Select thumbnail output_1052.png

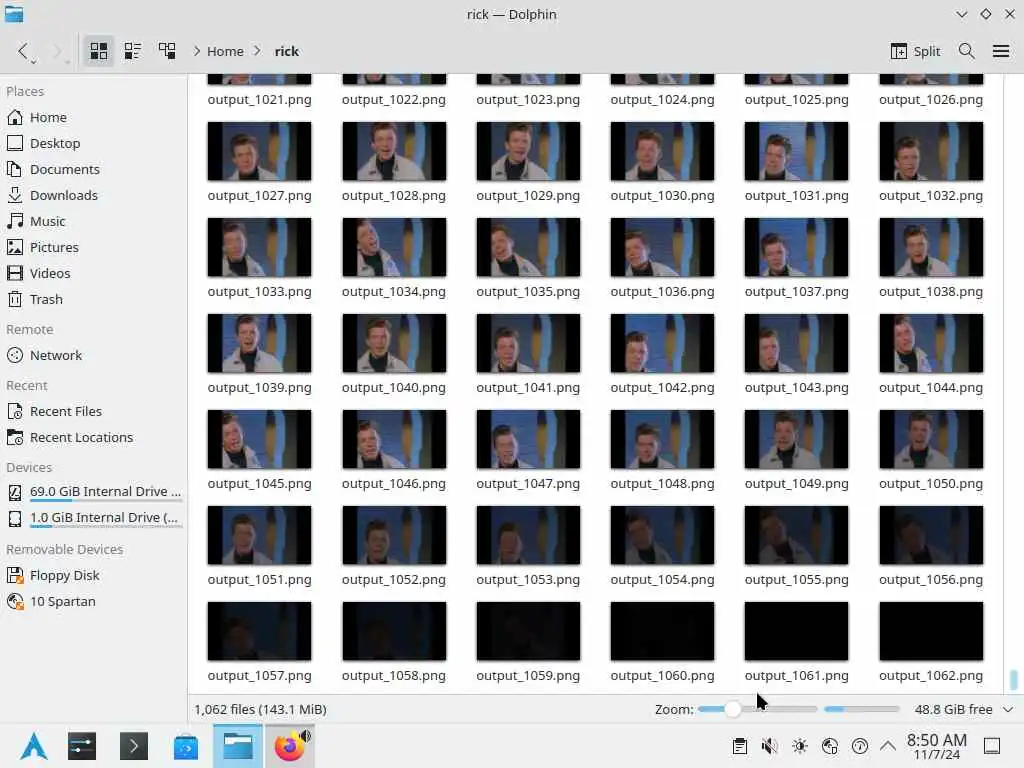point(394,535)
